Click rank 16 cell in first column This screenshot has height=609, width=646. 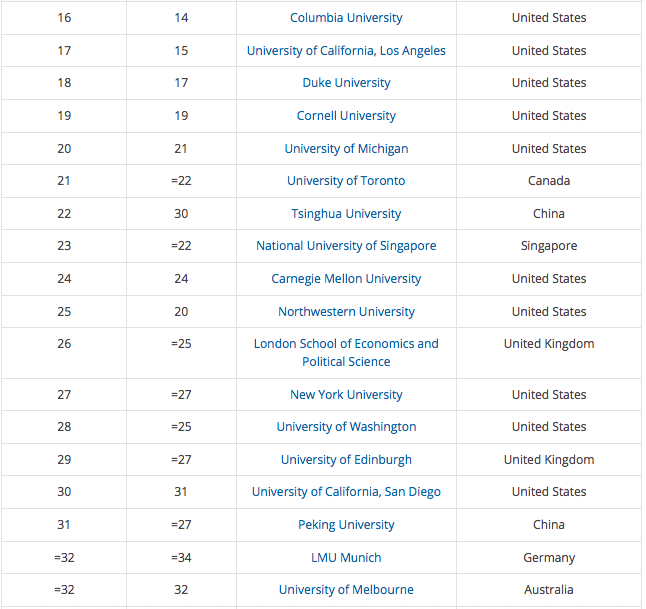pyautogui.click(x=64, y=18)
